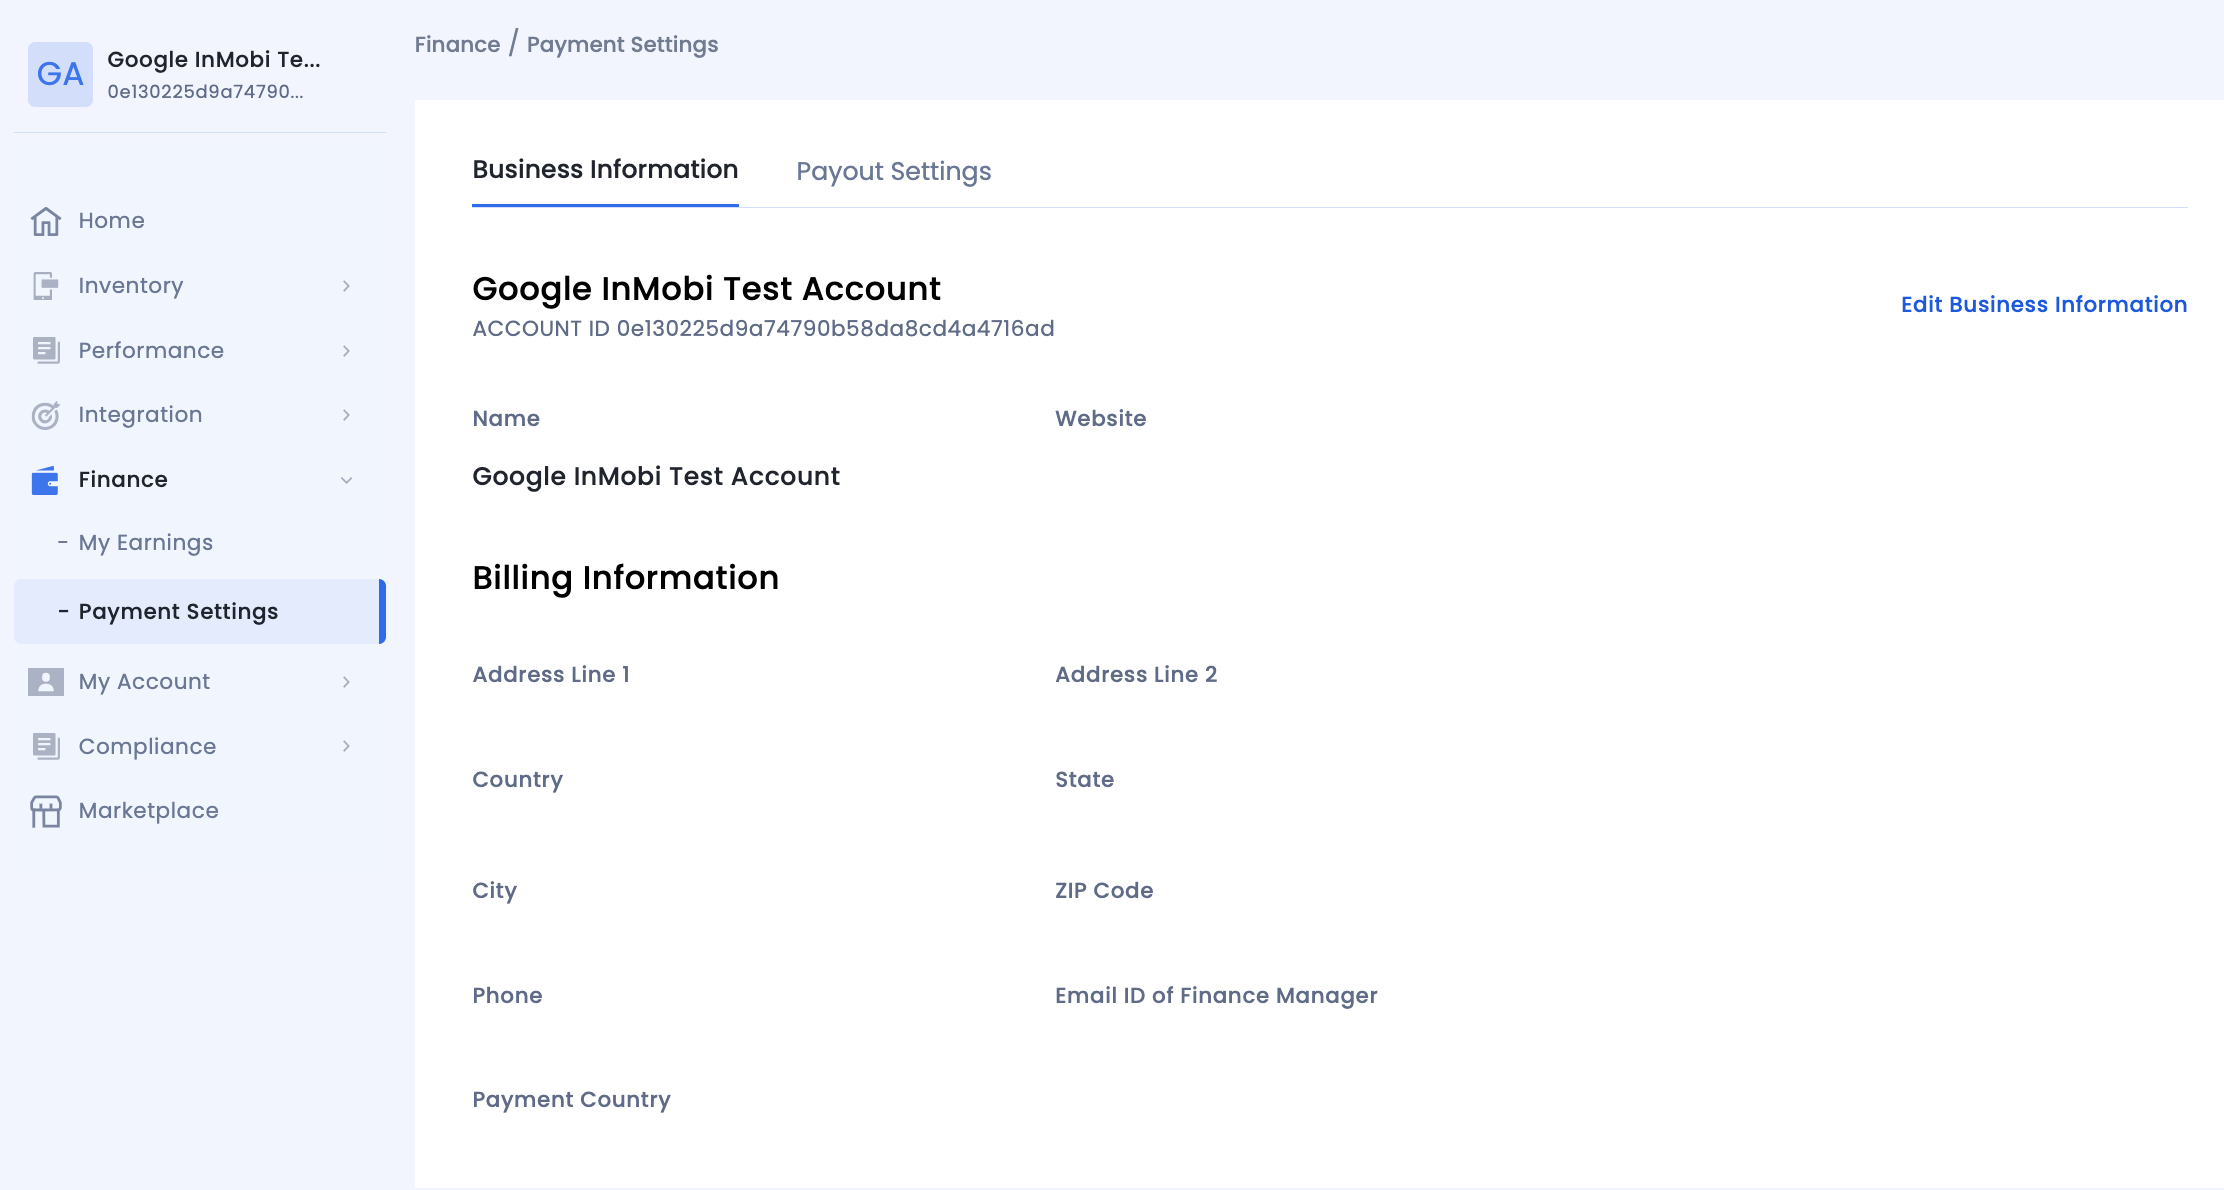This screenshot has width=2224, height=1190.
Task: Expand the Compliance section chevron
Action: click(x=346, y=746)
